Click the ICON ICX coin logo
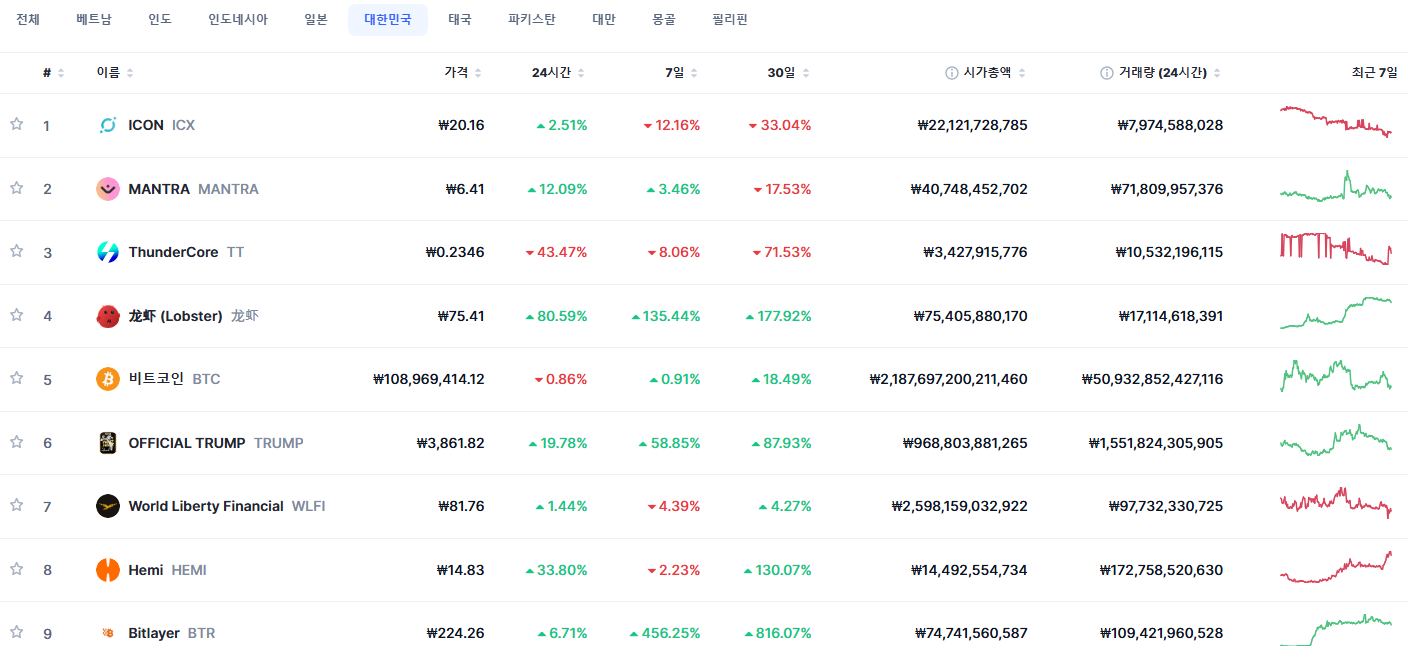 108,125
